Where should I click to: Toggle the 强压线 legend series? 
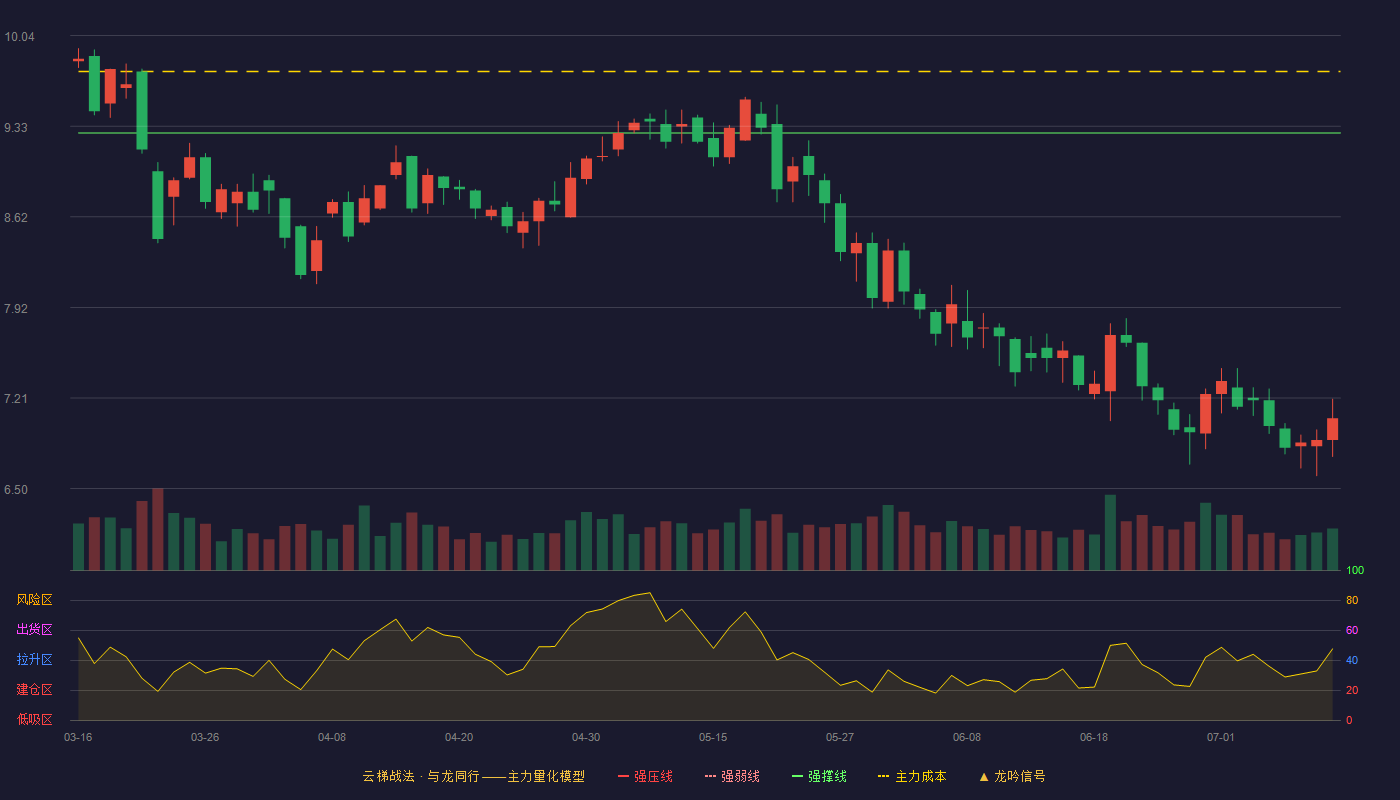click(645, 776)
